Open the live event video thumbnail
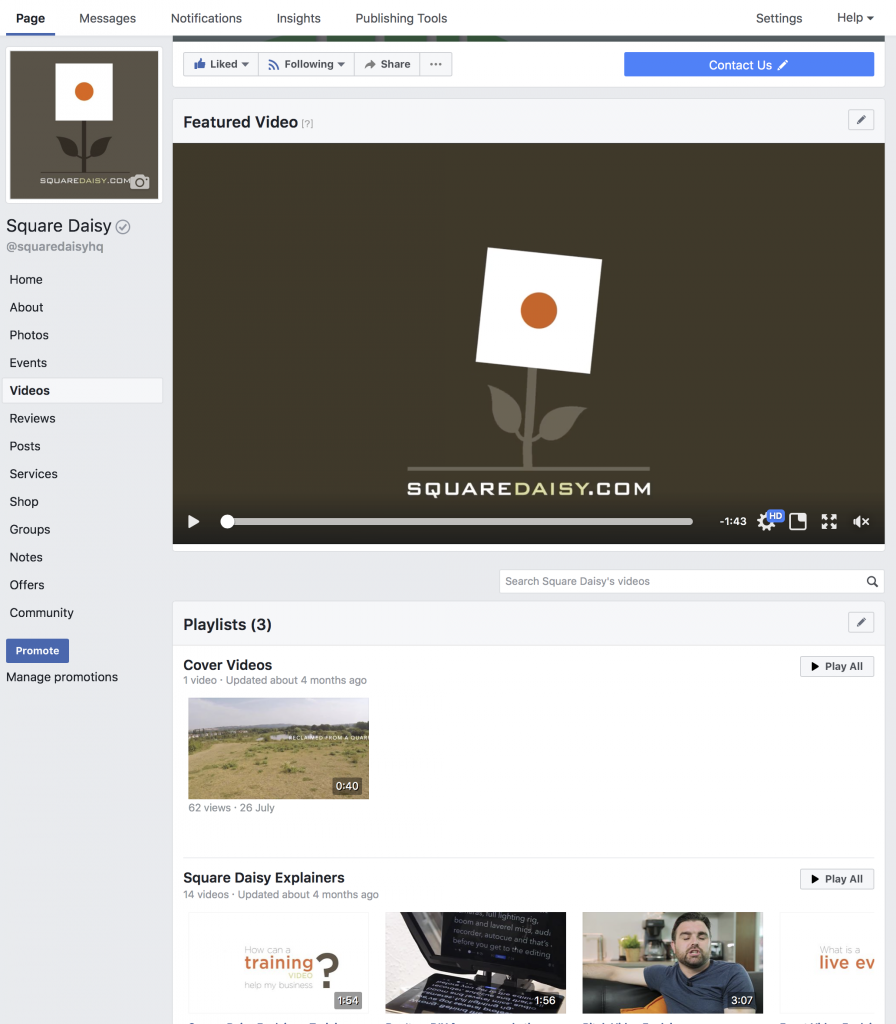 click(827, 963)
